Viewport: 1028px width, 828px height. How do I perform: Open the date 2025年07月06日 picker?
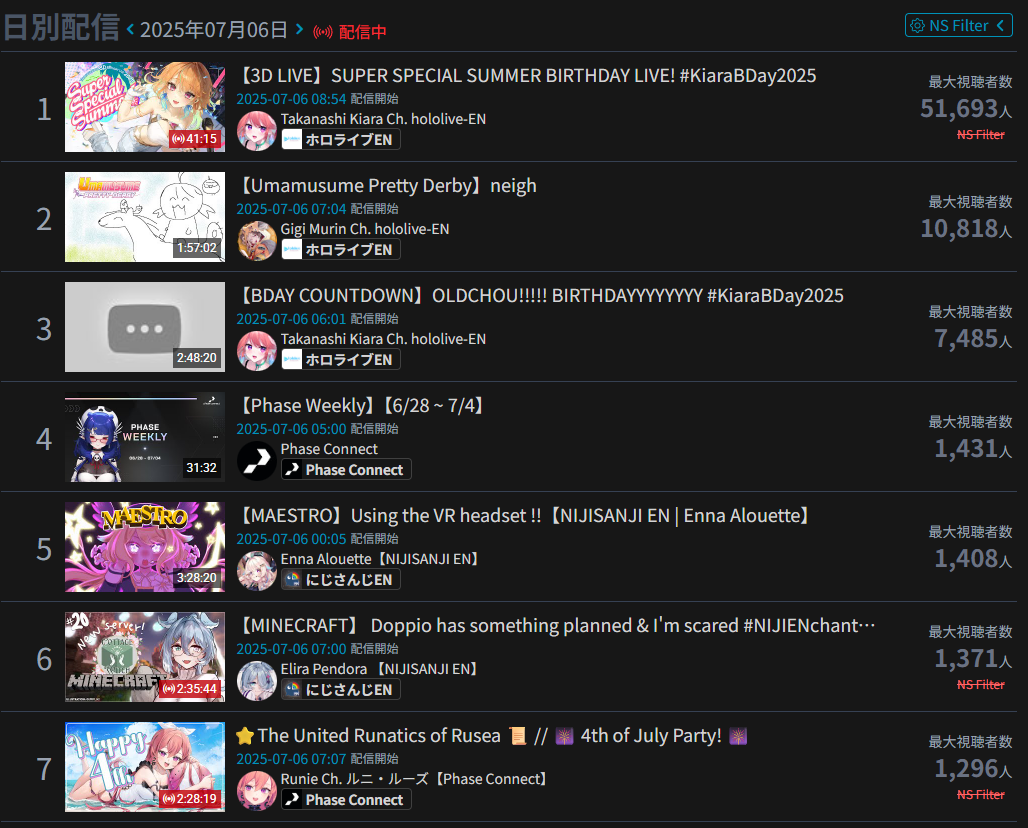[214, 30]
